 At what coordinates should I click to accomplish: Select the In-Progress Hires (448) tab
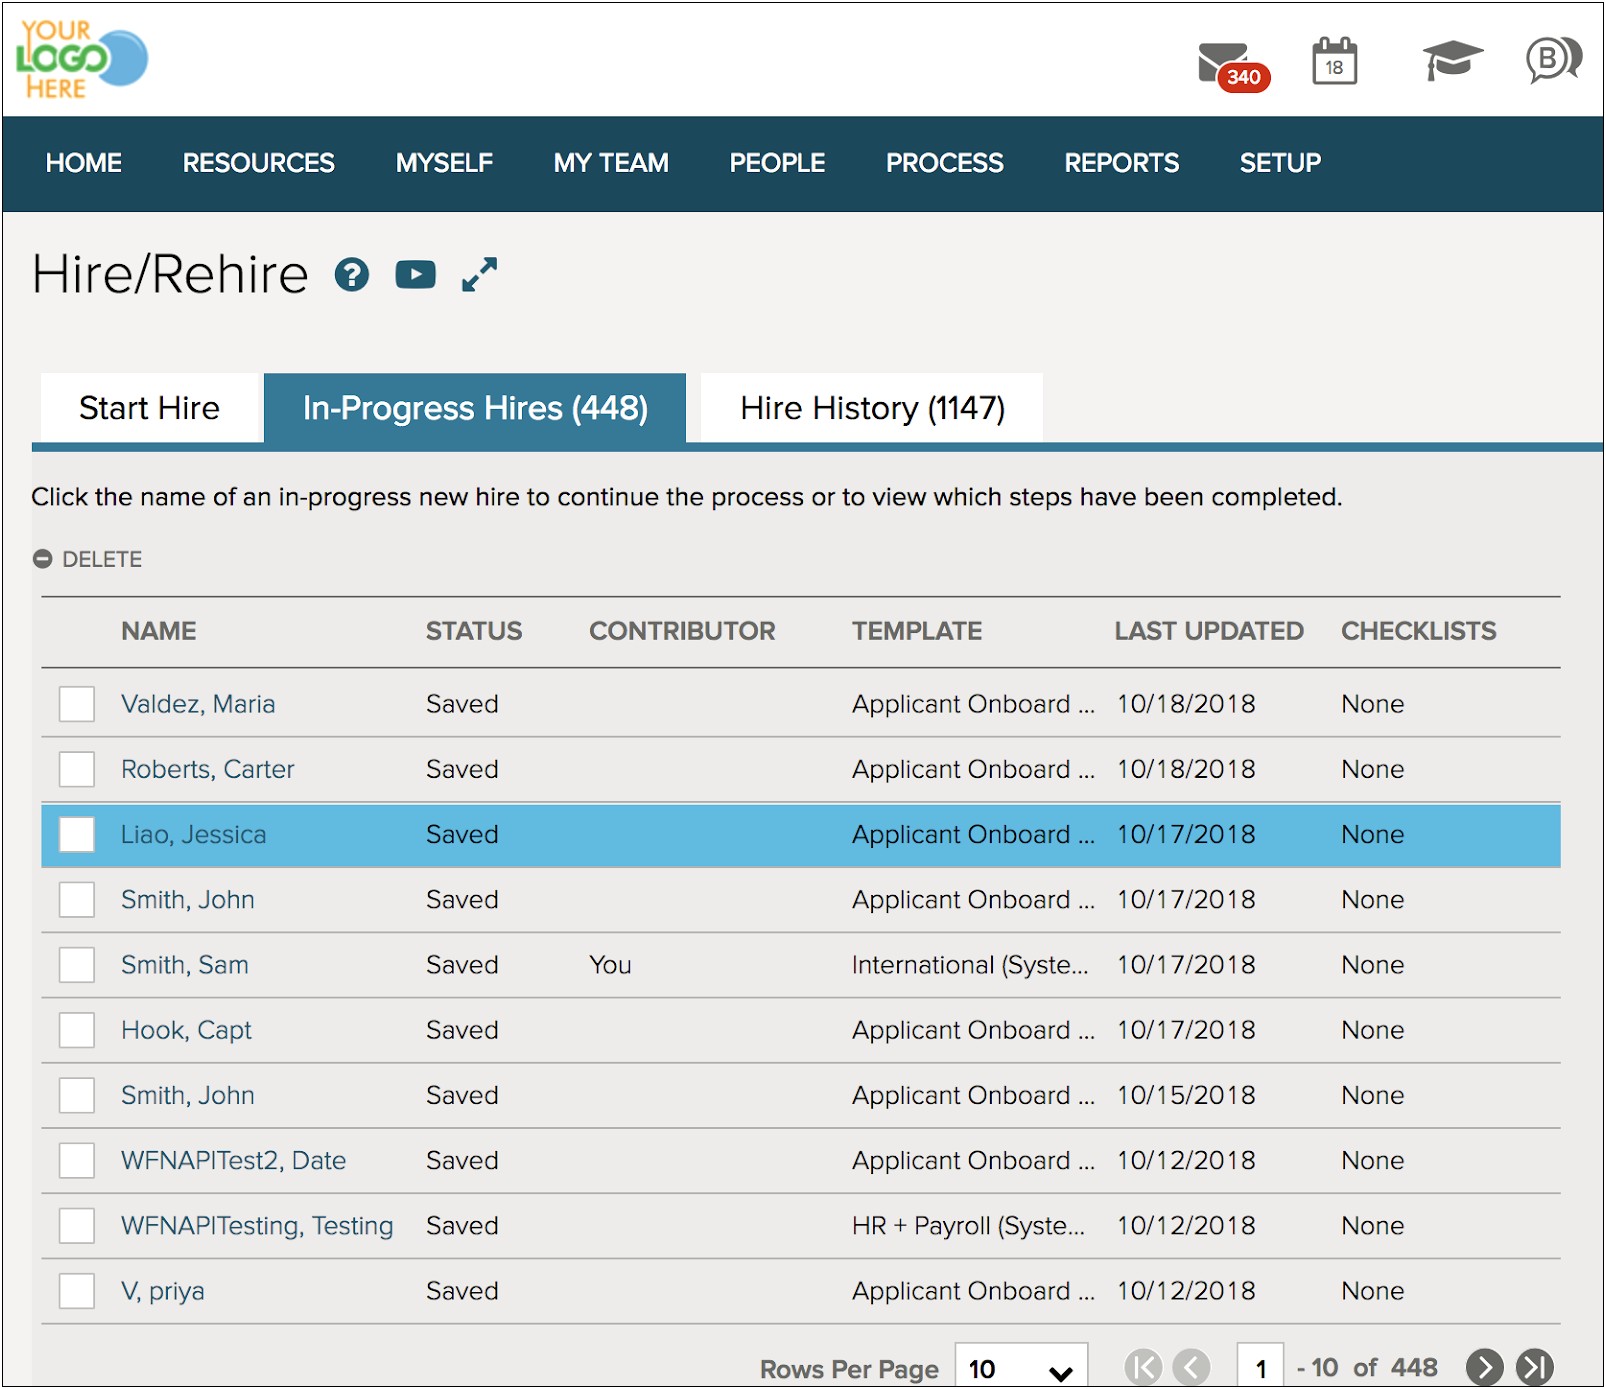[475, 408]
